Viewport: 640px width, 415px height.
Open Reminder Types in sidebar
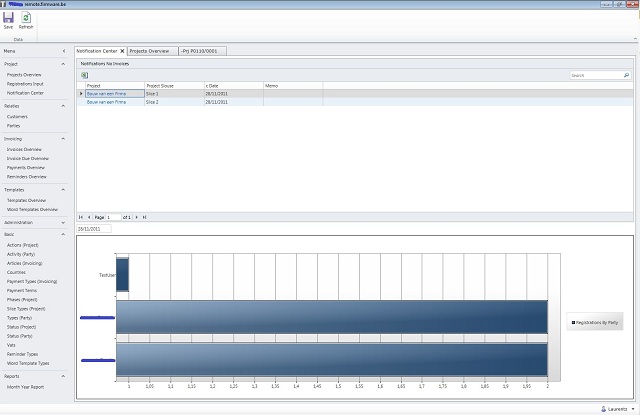22,354
